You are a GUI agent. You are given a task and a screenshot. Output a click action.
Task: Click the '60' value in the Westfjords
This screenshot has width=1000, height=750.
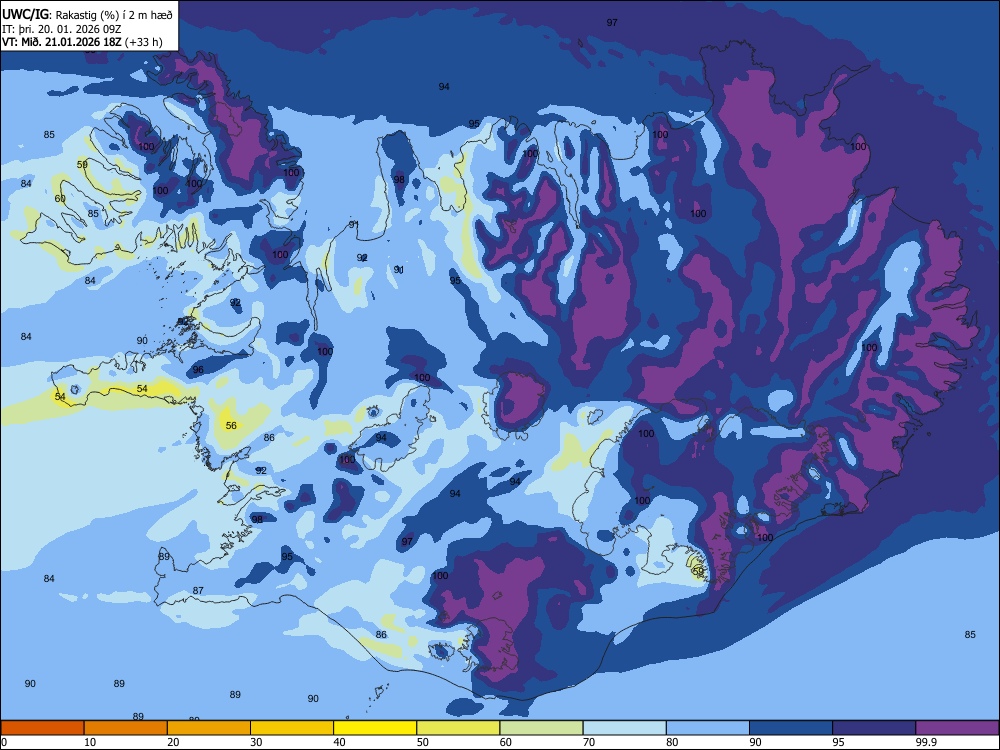60,198
